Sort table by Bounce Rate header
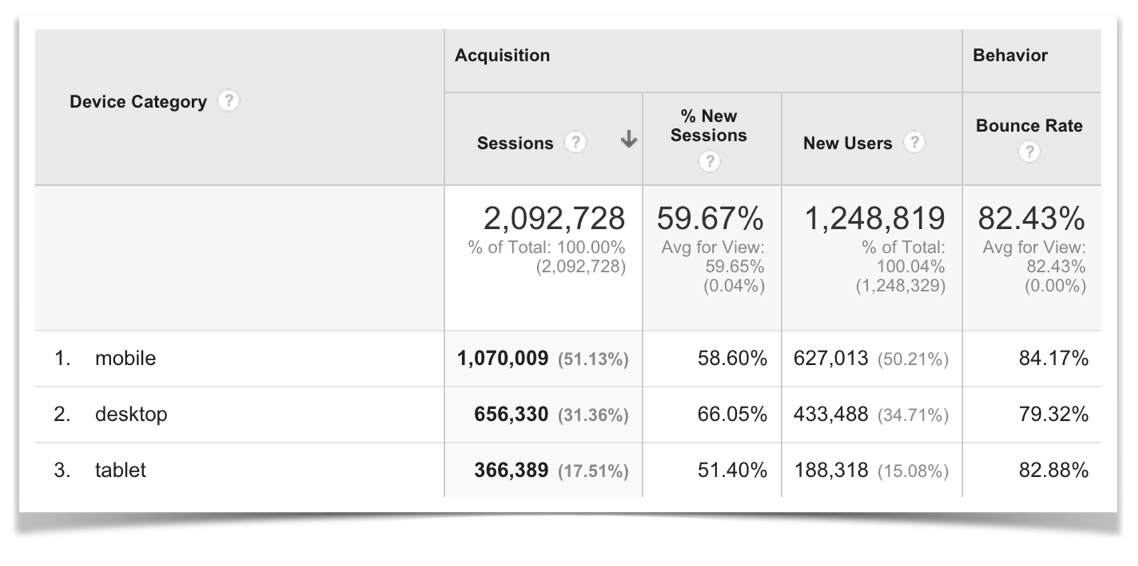 1031,126
